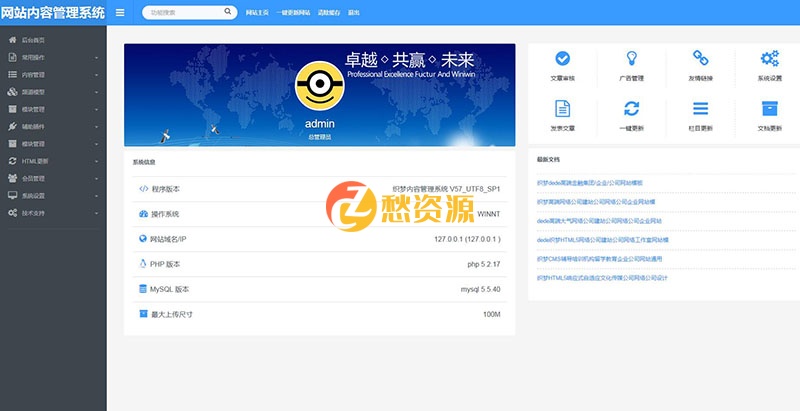Screen dimensions: 800x411
Task: Click the 网站内容管理系统 title logo
Action: [x=53, y=12]
